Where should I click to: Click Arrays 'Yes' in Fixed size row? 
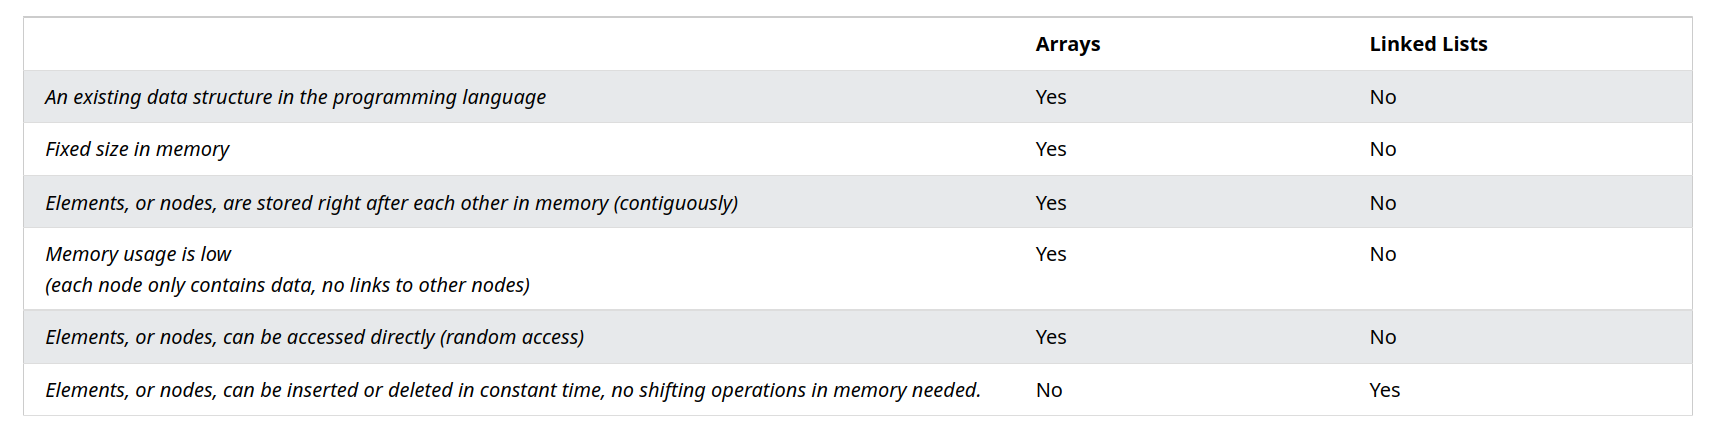coord(1050,149)
